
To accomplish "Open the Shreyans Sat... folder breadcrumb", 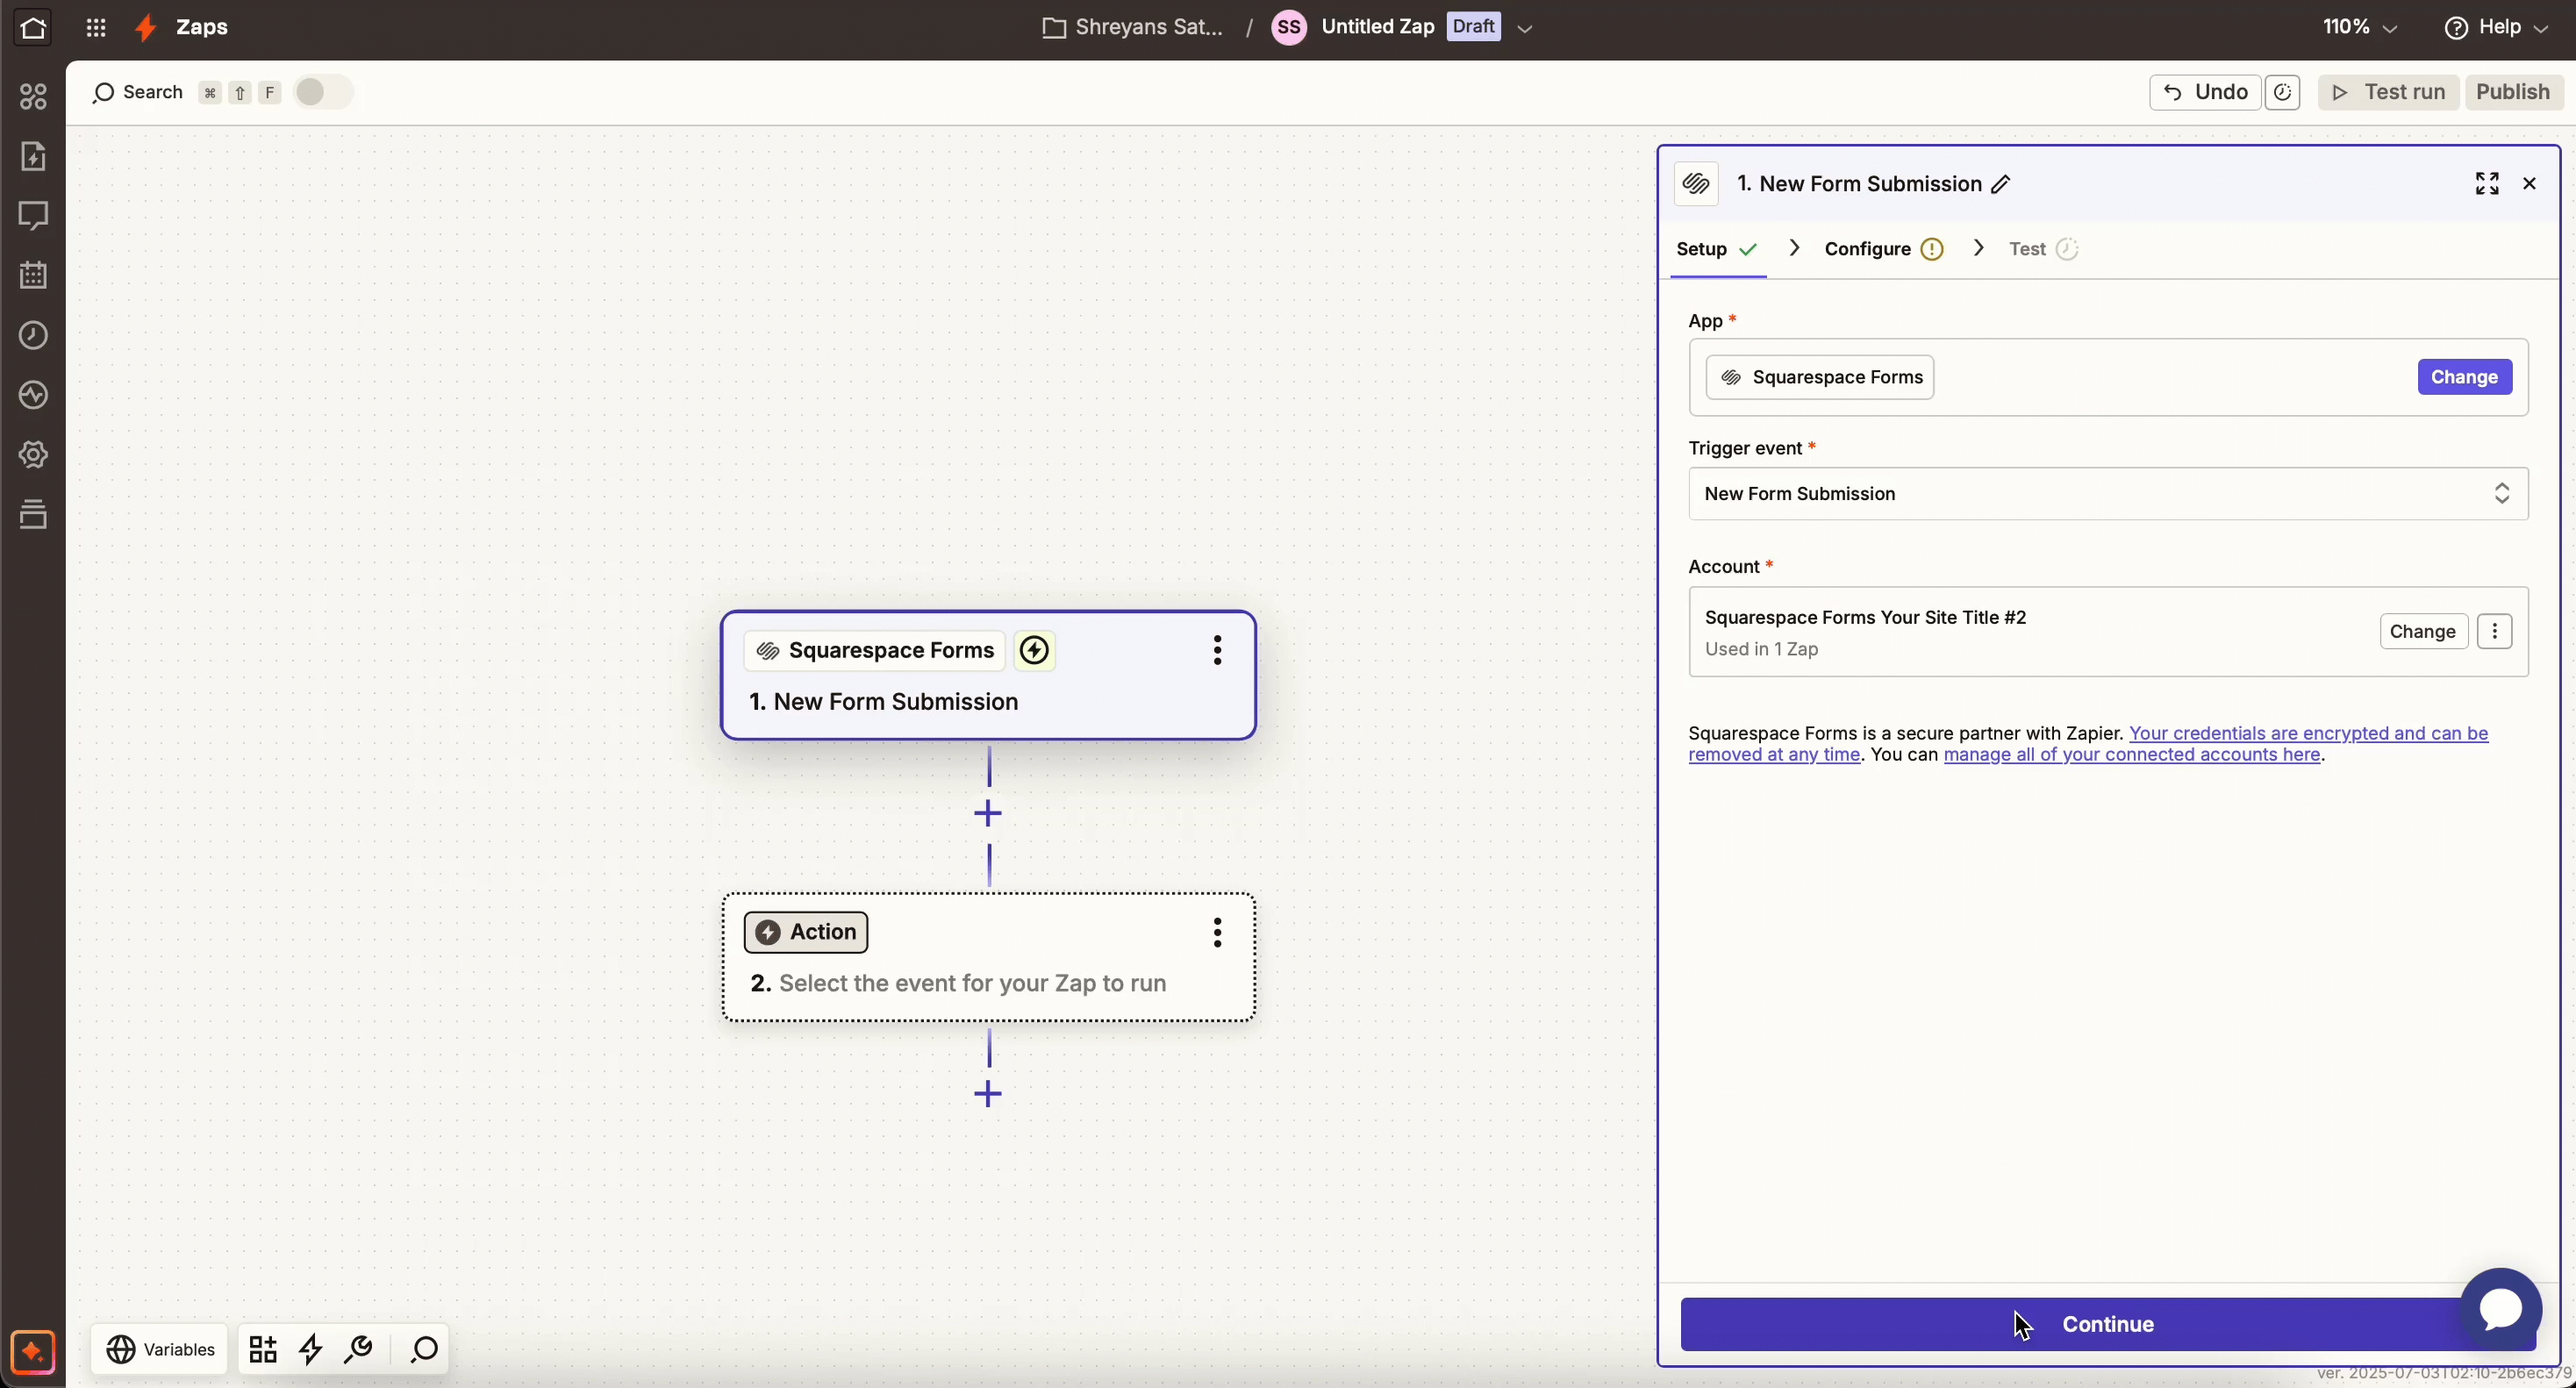I will tap(1132, 28).
